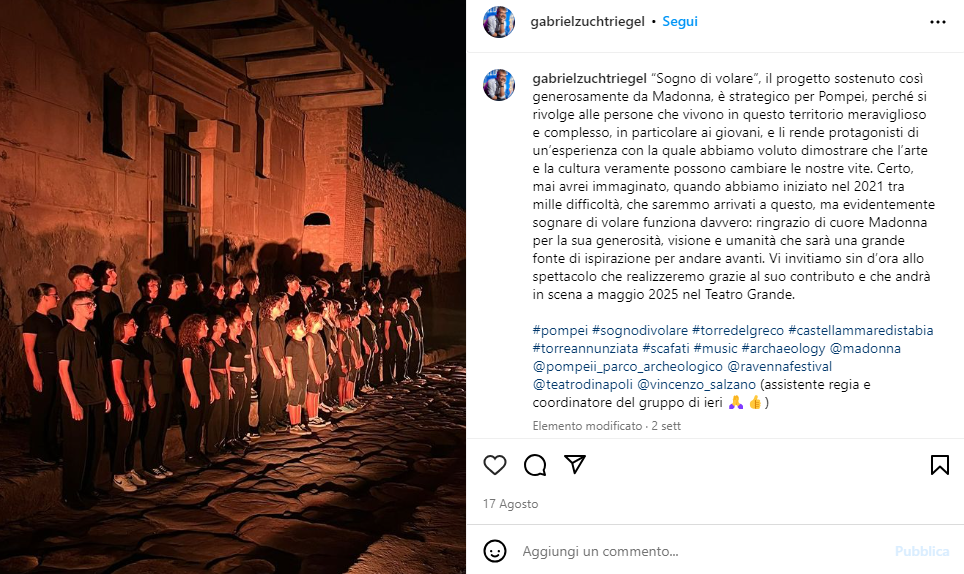Share the post with paper plane icon

point(575,465)
